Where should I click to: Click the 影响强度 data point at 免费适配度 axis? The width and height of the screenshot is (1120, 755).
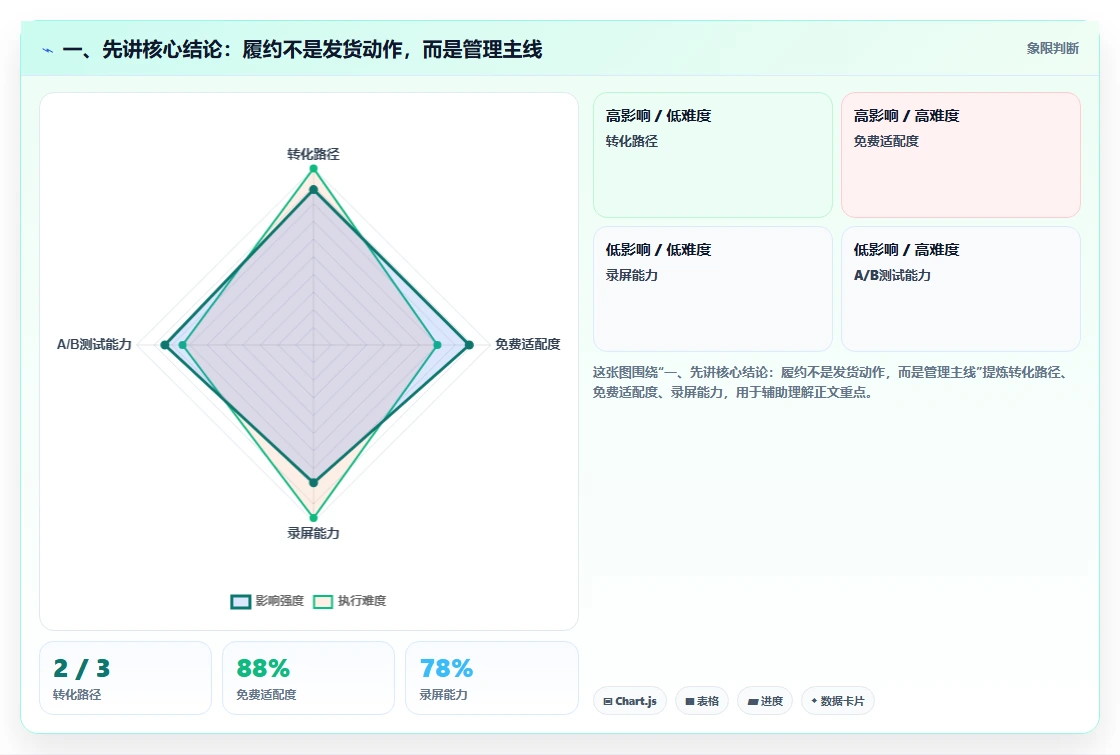(x=469, y=345)
